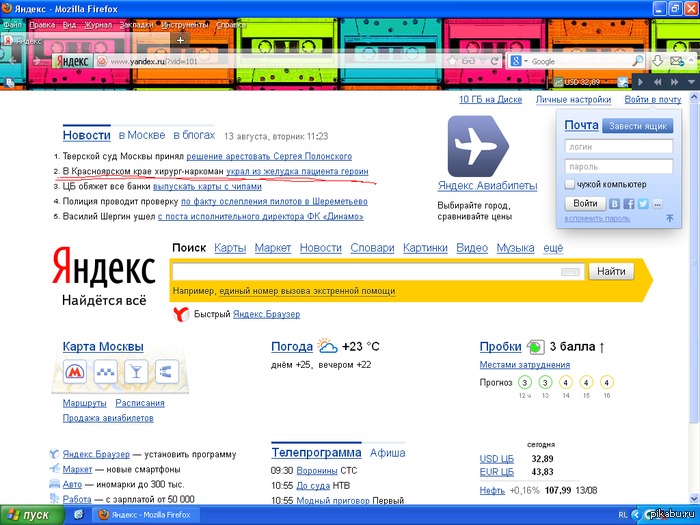
Task: Open the Картинки search link
Action: coord(425,248)
